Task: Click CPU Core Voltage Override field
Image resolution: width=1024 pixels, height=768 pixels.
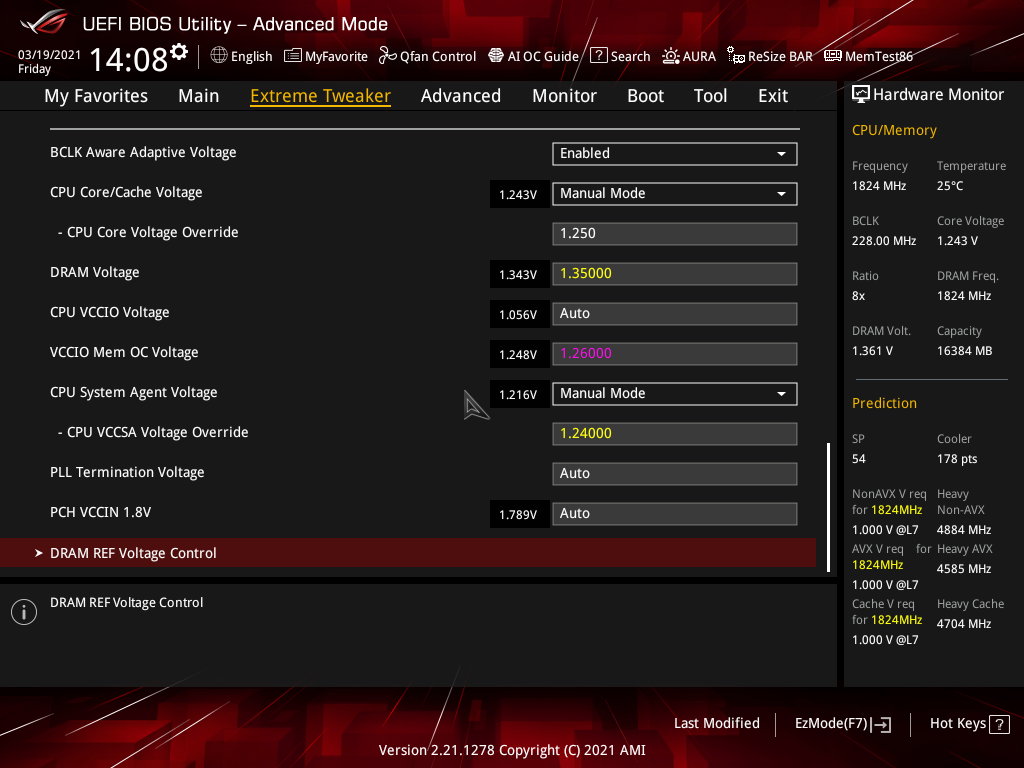Action: click(675, 234)
